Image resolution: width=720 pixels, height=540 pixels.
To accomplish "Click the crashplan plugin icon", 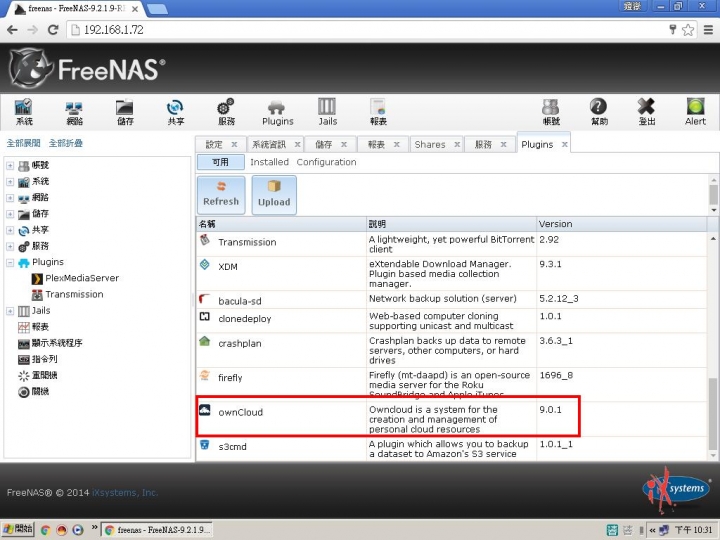I will click(x=205, y=341).
